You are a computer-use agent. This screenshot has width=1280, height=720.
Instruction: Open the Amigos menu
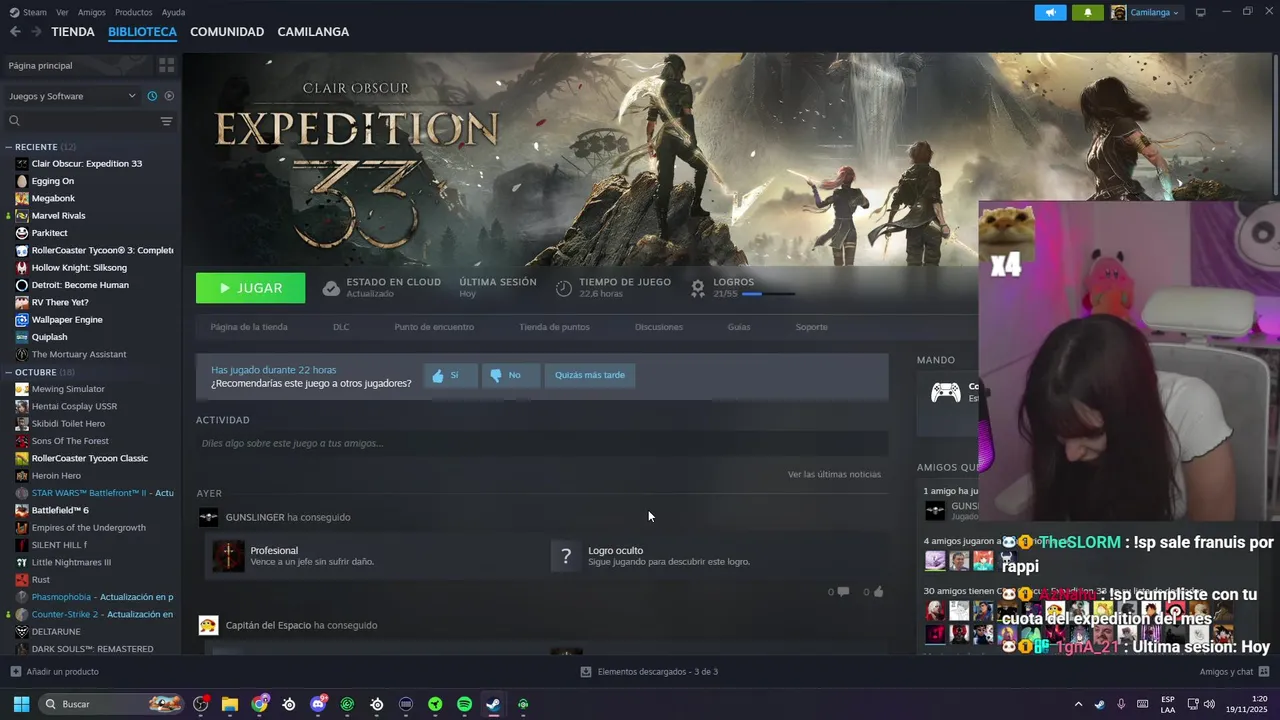tap(92, 12)
